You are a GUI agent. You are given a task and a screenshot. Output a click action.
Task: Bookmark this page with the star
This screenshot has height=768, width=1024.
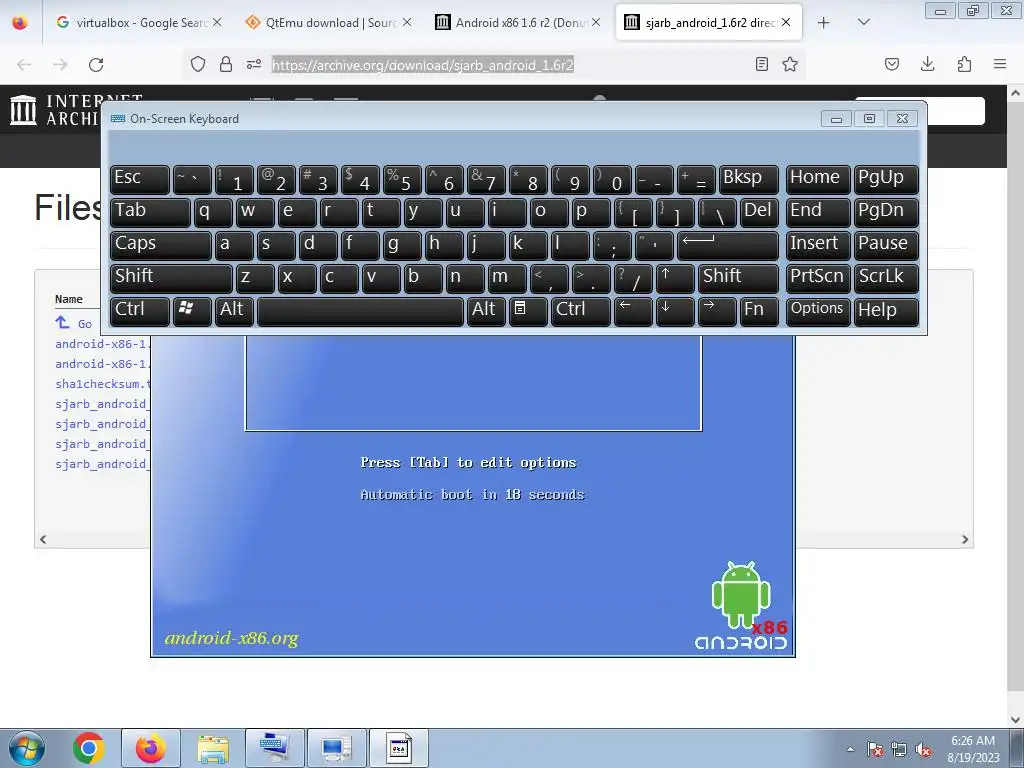coord(790,64)
